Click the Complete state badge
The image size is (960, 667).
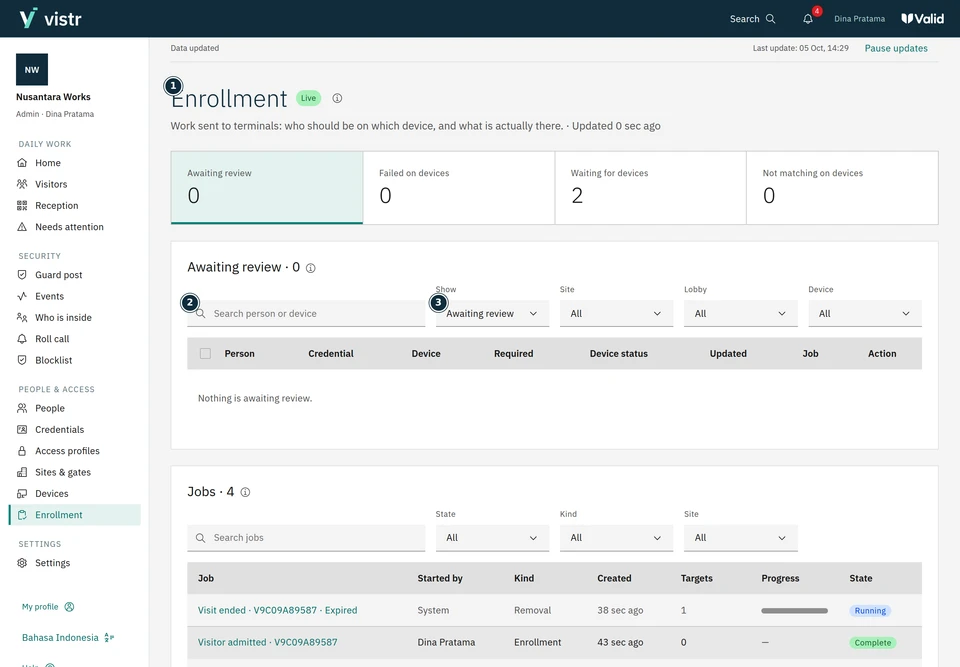[x=872, y=643]
